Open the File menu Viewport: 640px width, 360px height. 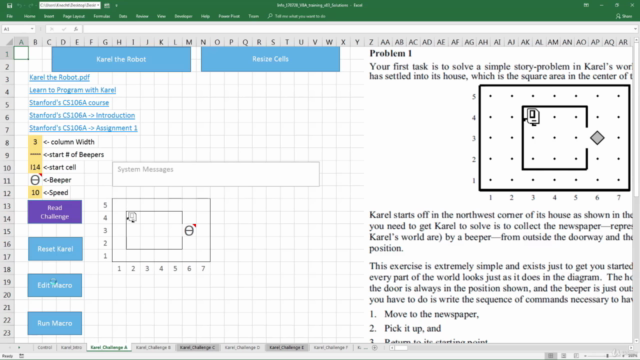coord(10,16)
